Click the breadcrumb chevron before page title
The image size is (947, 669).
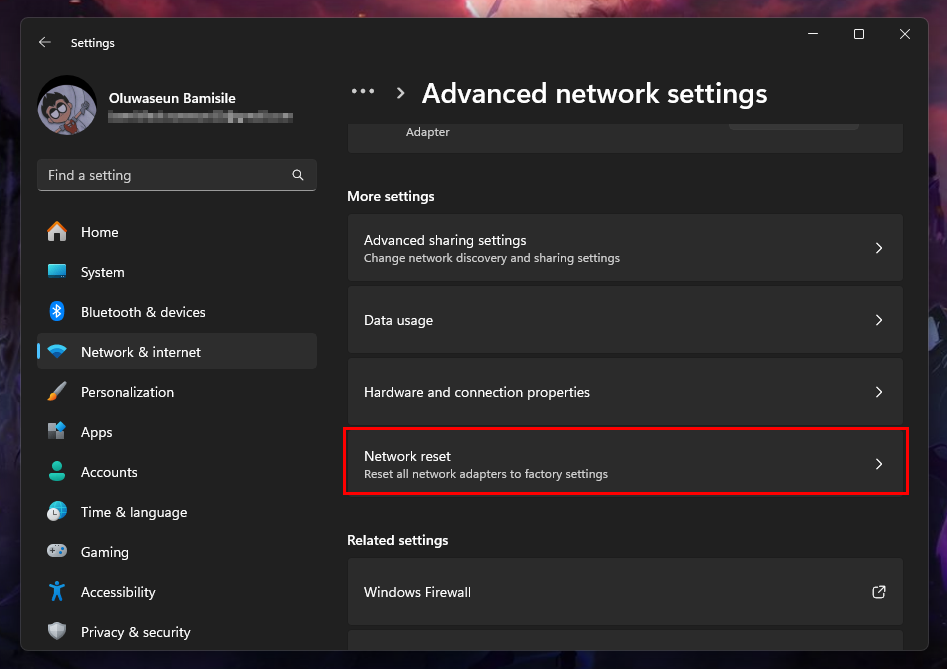tap(400, 93)
